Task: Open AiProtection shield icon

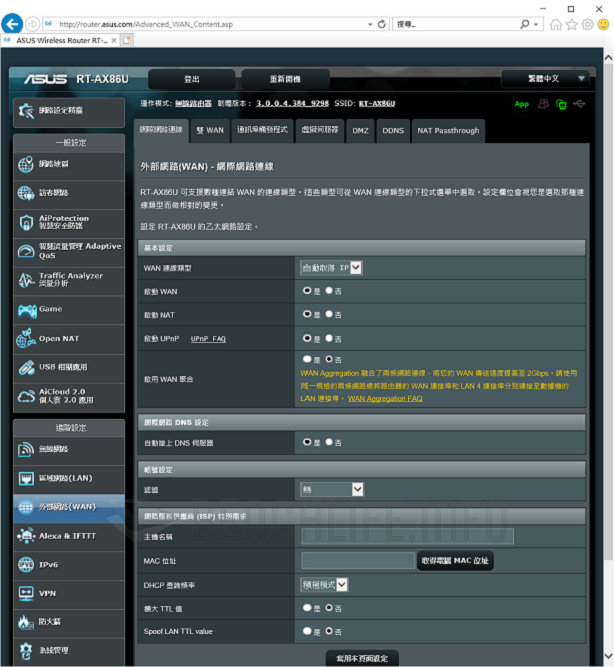Action: point(26,222)
